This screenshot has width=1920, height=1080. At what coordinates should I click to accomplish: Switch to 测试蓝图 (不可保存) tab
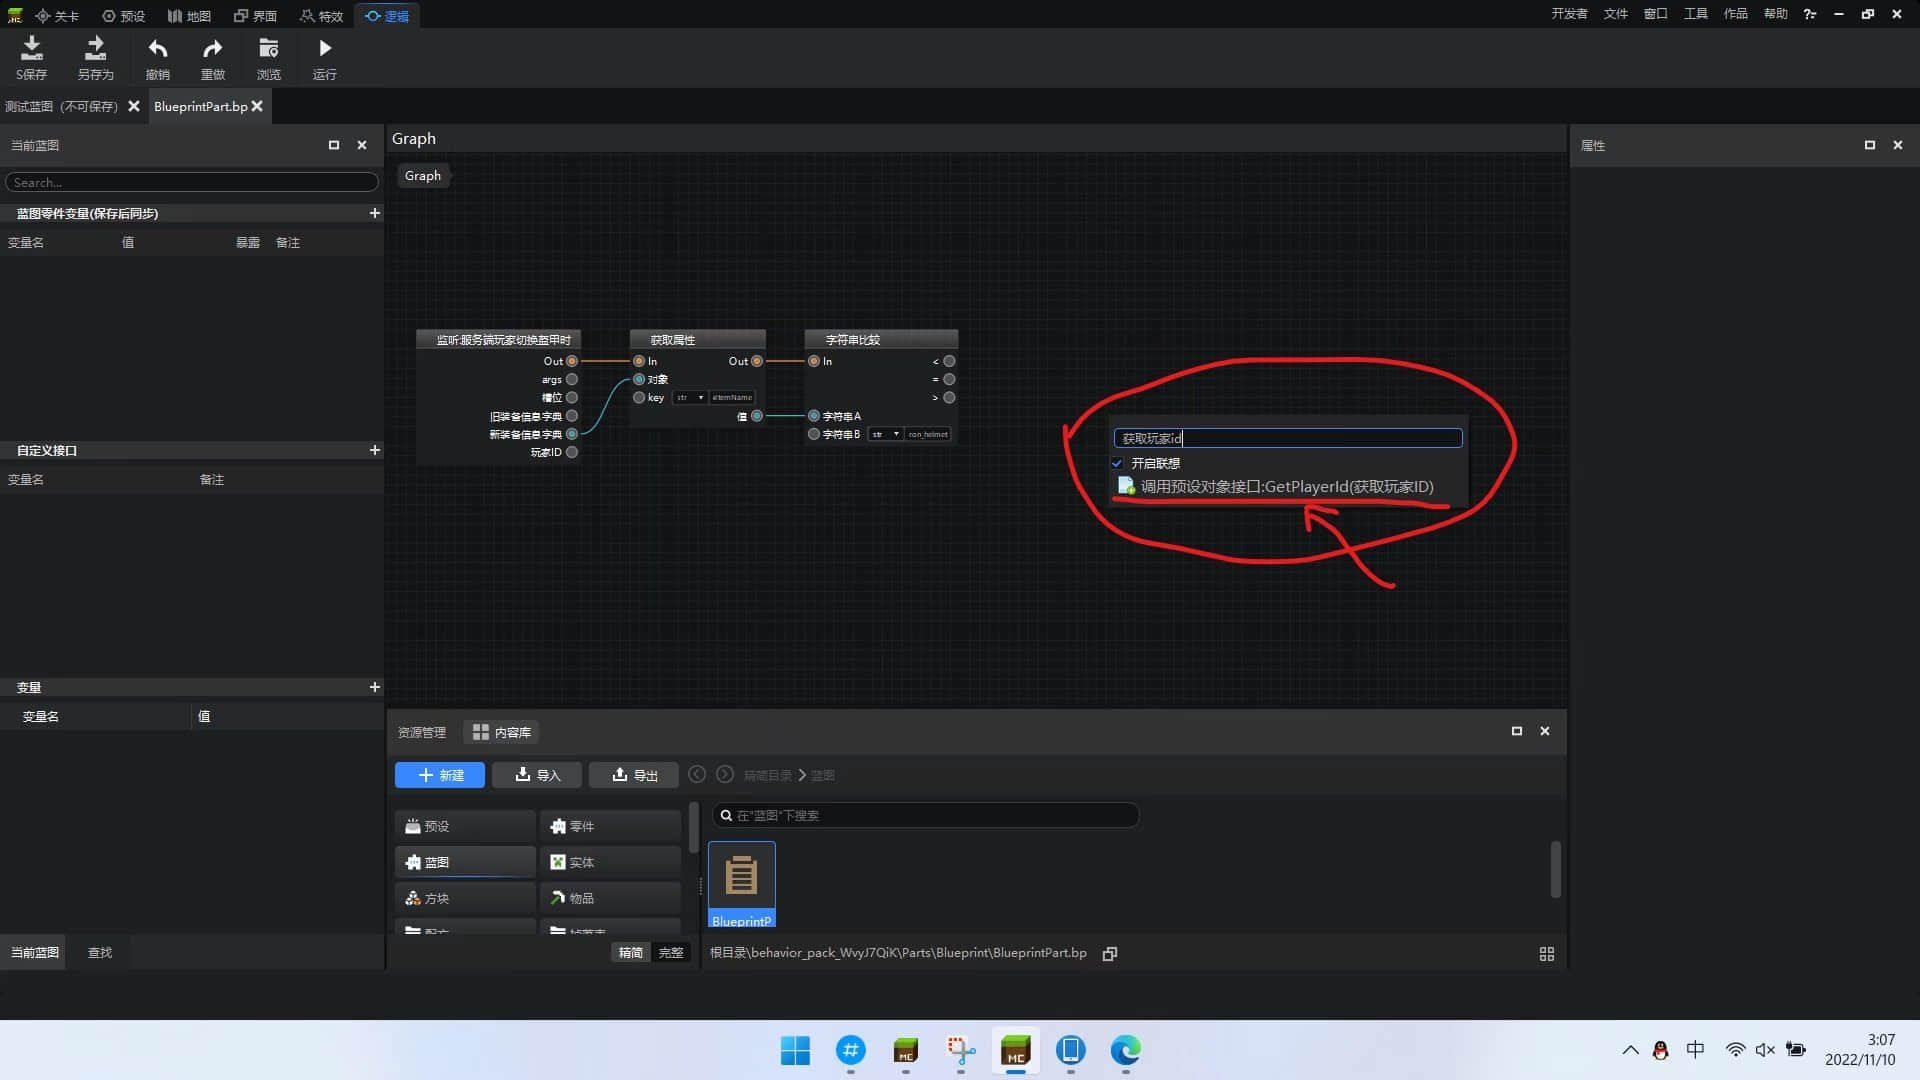(61, 106)
